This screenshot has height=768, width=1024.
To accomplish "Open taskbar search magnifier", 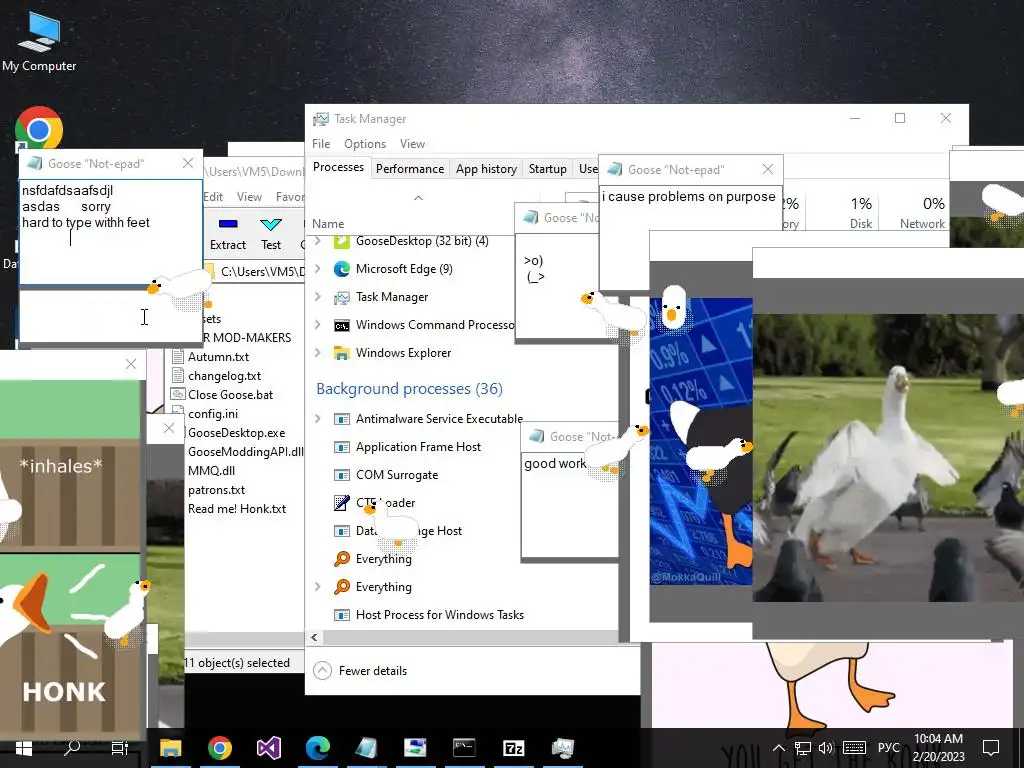I will (x=72, y=748).
